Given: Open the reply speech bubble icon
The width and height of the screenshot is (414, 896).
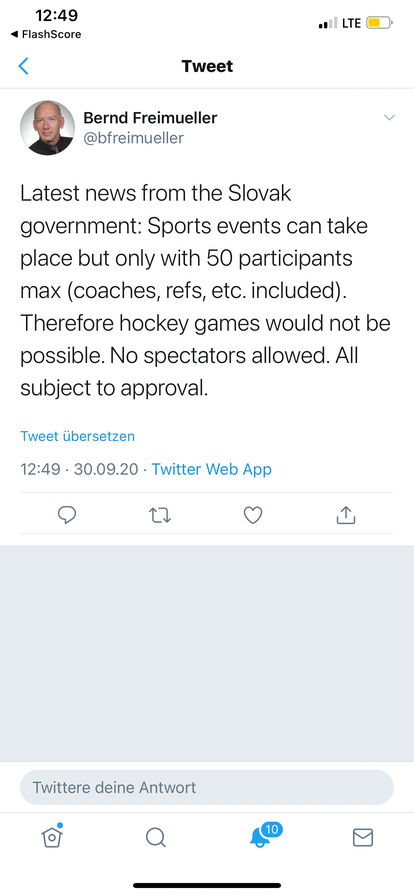Looking at the screenshot, I should pyautogui.click(x=67, y=515).
